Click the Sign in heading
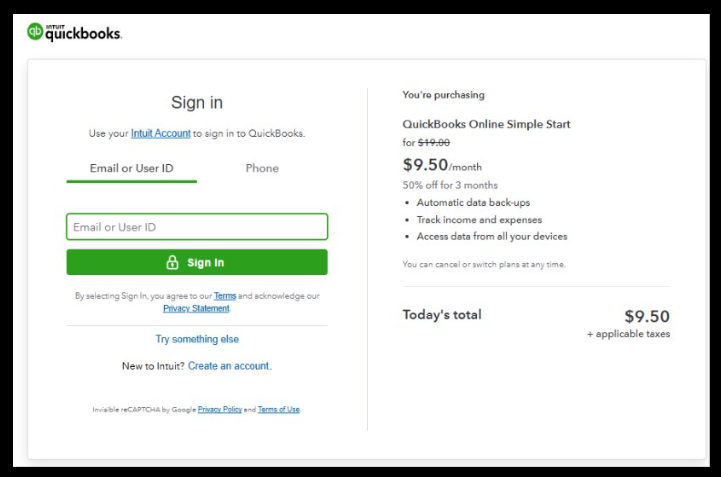721x477 pixels. [197, 102]
